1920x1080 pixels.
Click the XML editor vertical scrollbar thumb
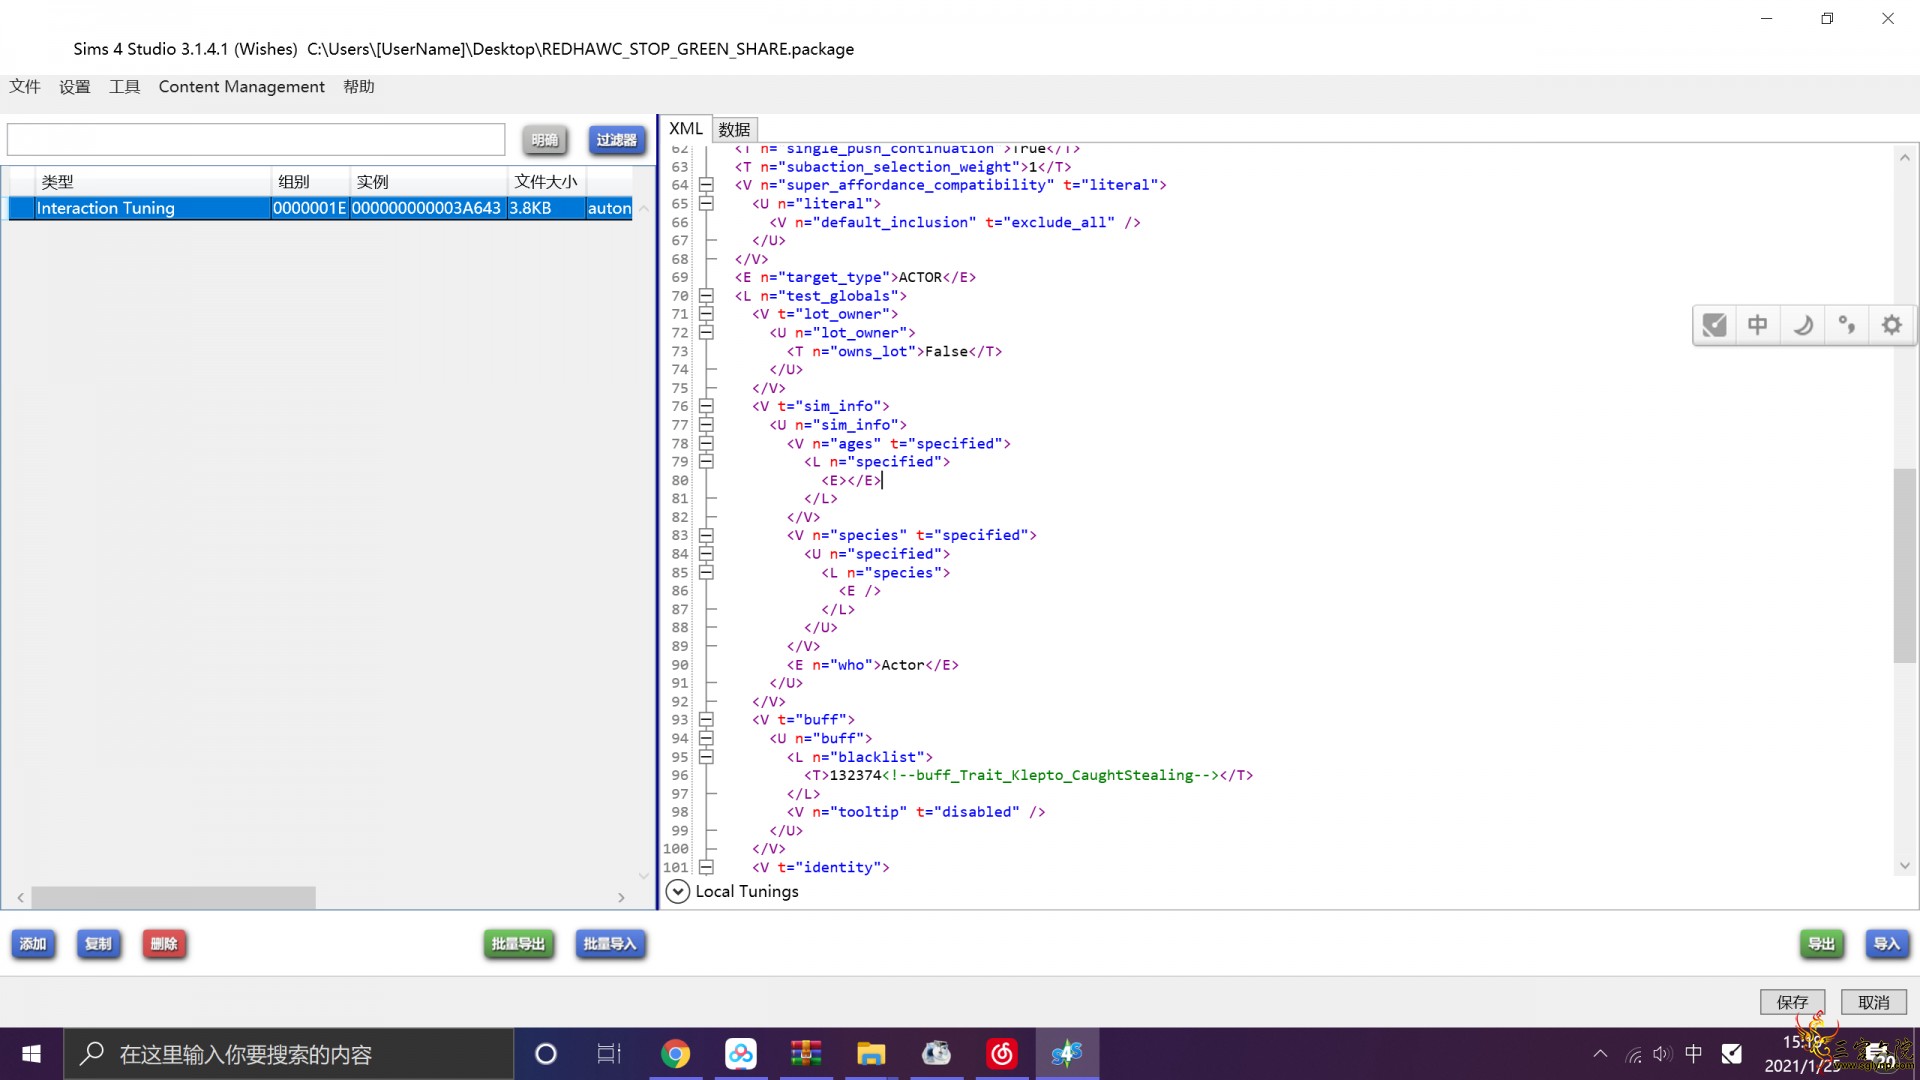click(1904, 565)
